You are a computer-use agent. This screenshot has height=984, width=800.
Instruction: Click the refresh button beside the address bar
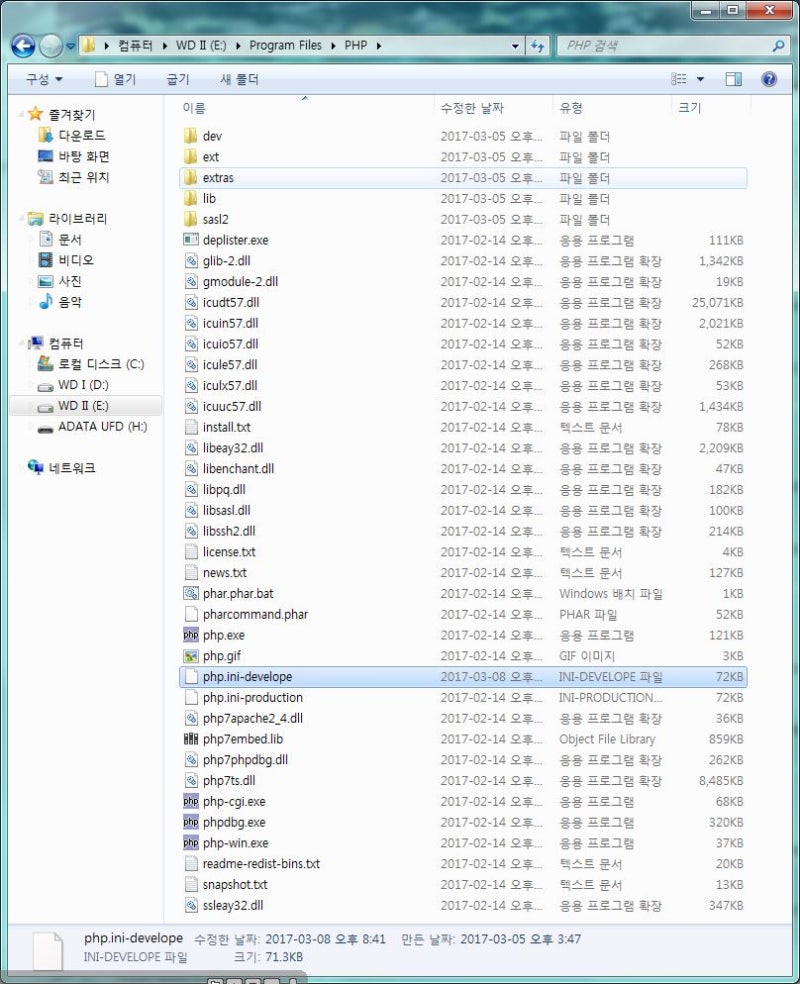pyautogui.click(x=538, y=46)
